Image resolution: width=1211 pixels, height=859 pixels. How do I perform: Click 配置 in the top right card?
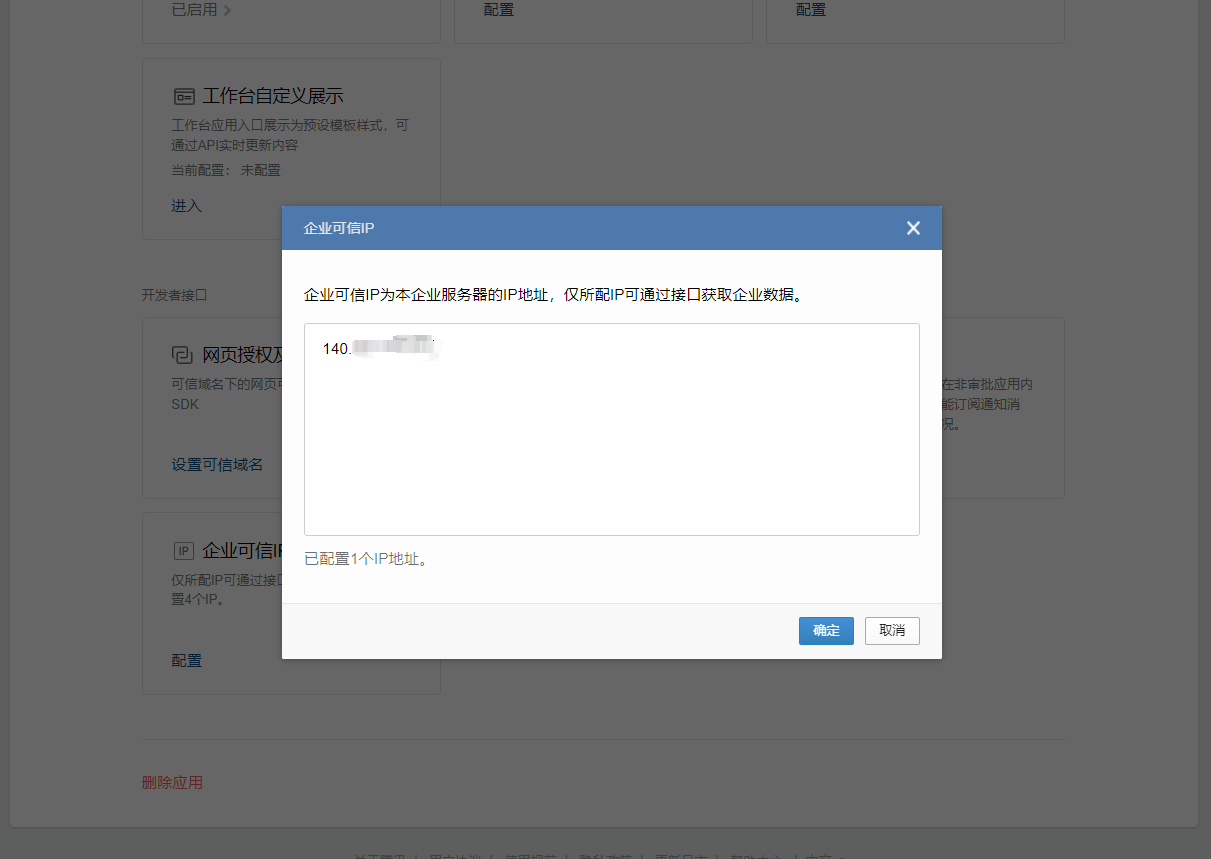pyautogui.click(x=810, y=9)
